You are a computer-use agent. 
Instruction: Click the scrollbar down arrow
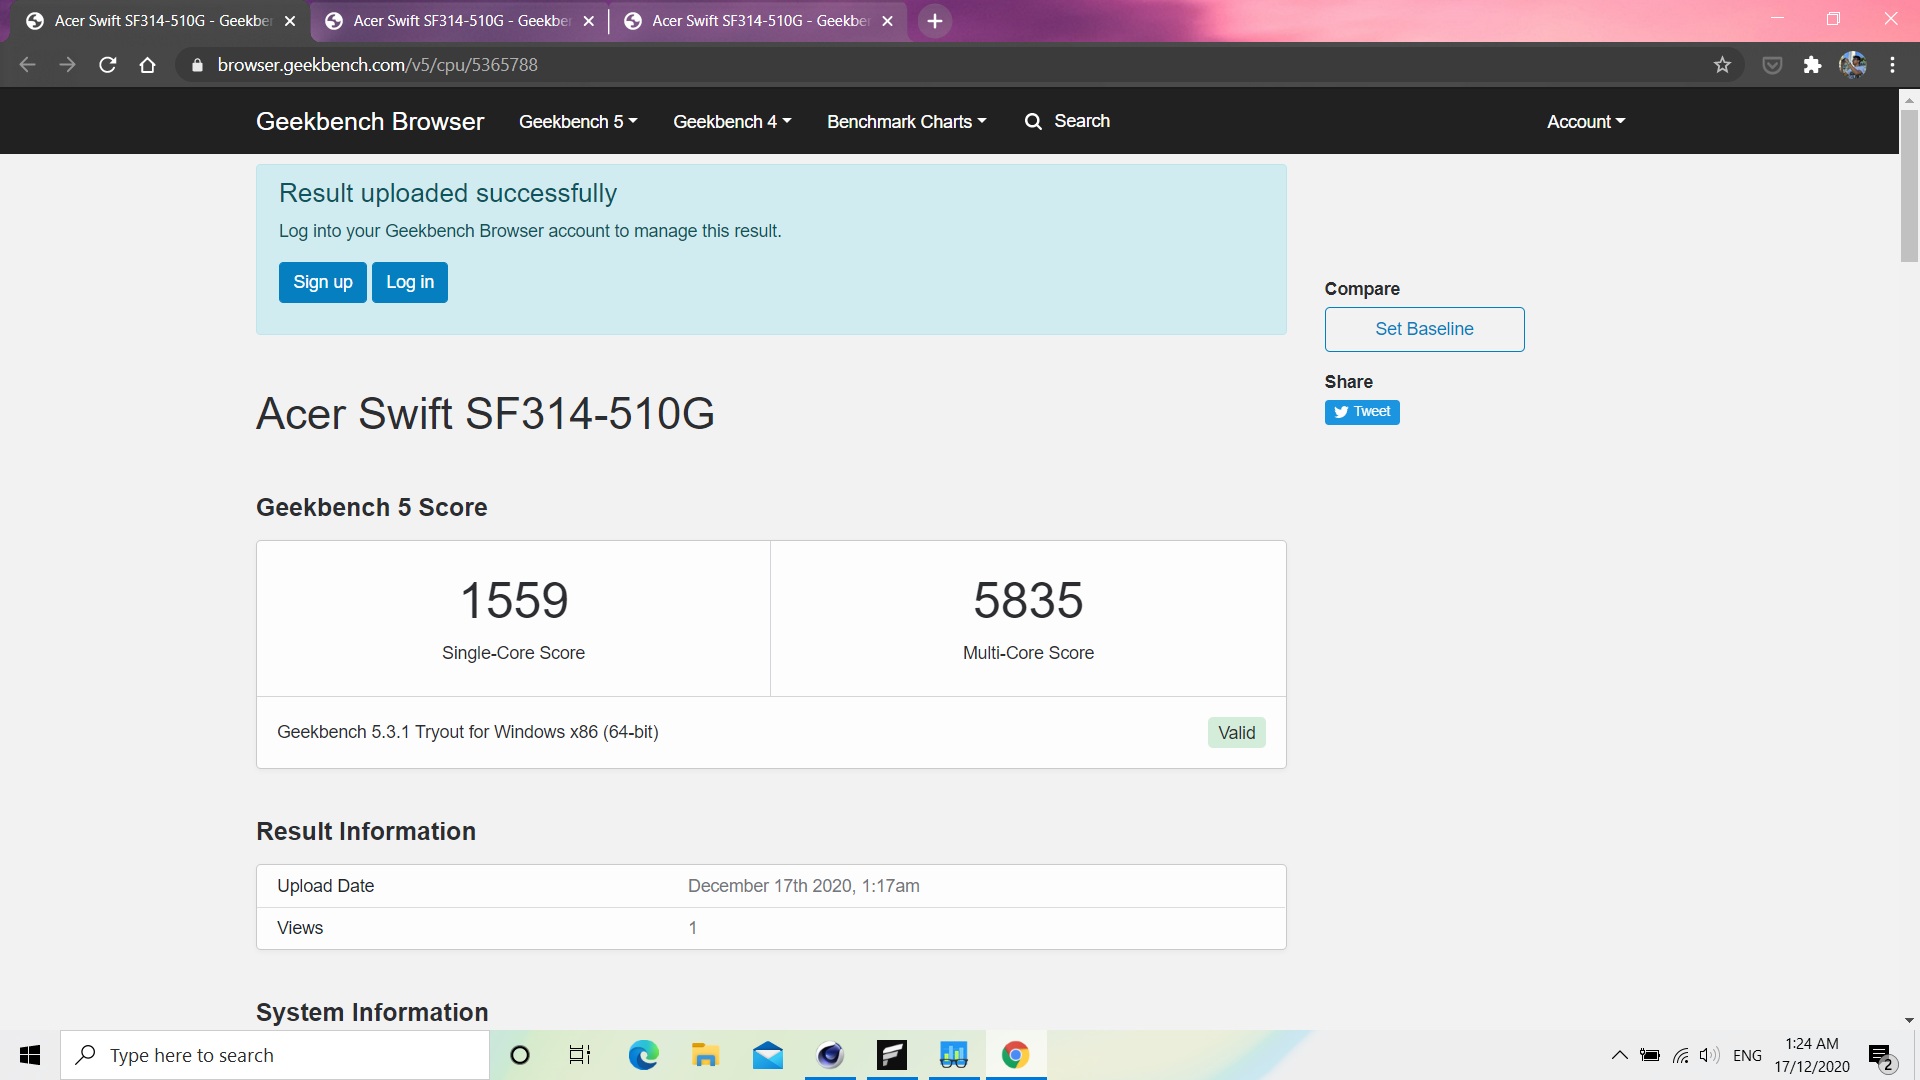(x=1909, y=1021)
